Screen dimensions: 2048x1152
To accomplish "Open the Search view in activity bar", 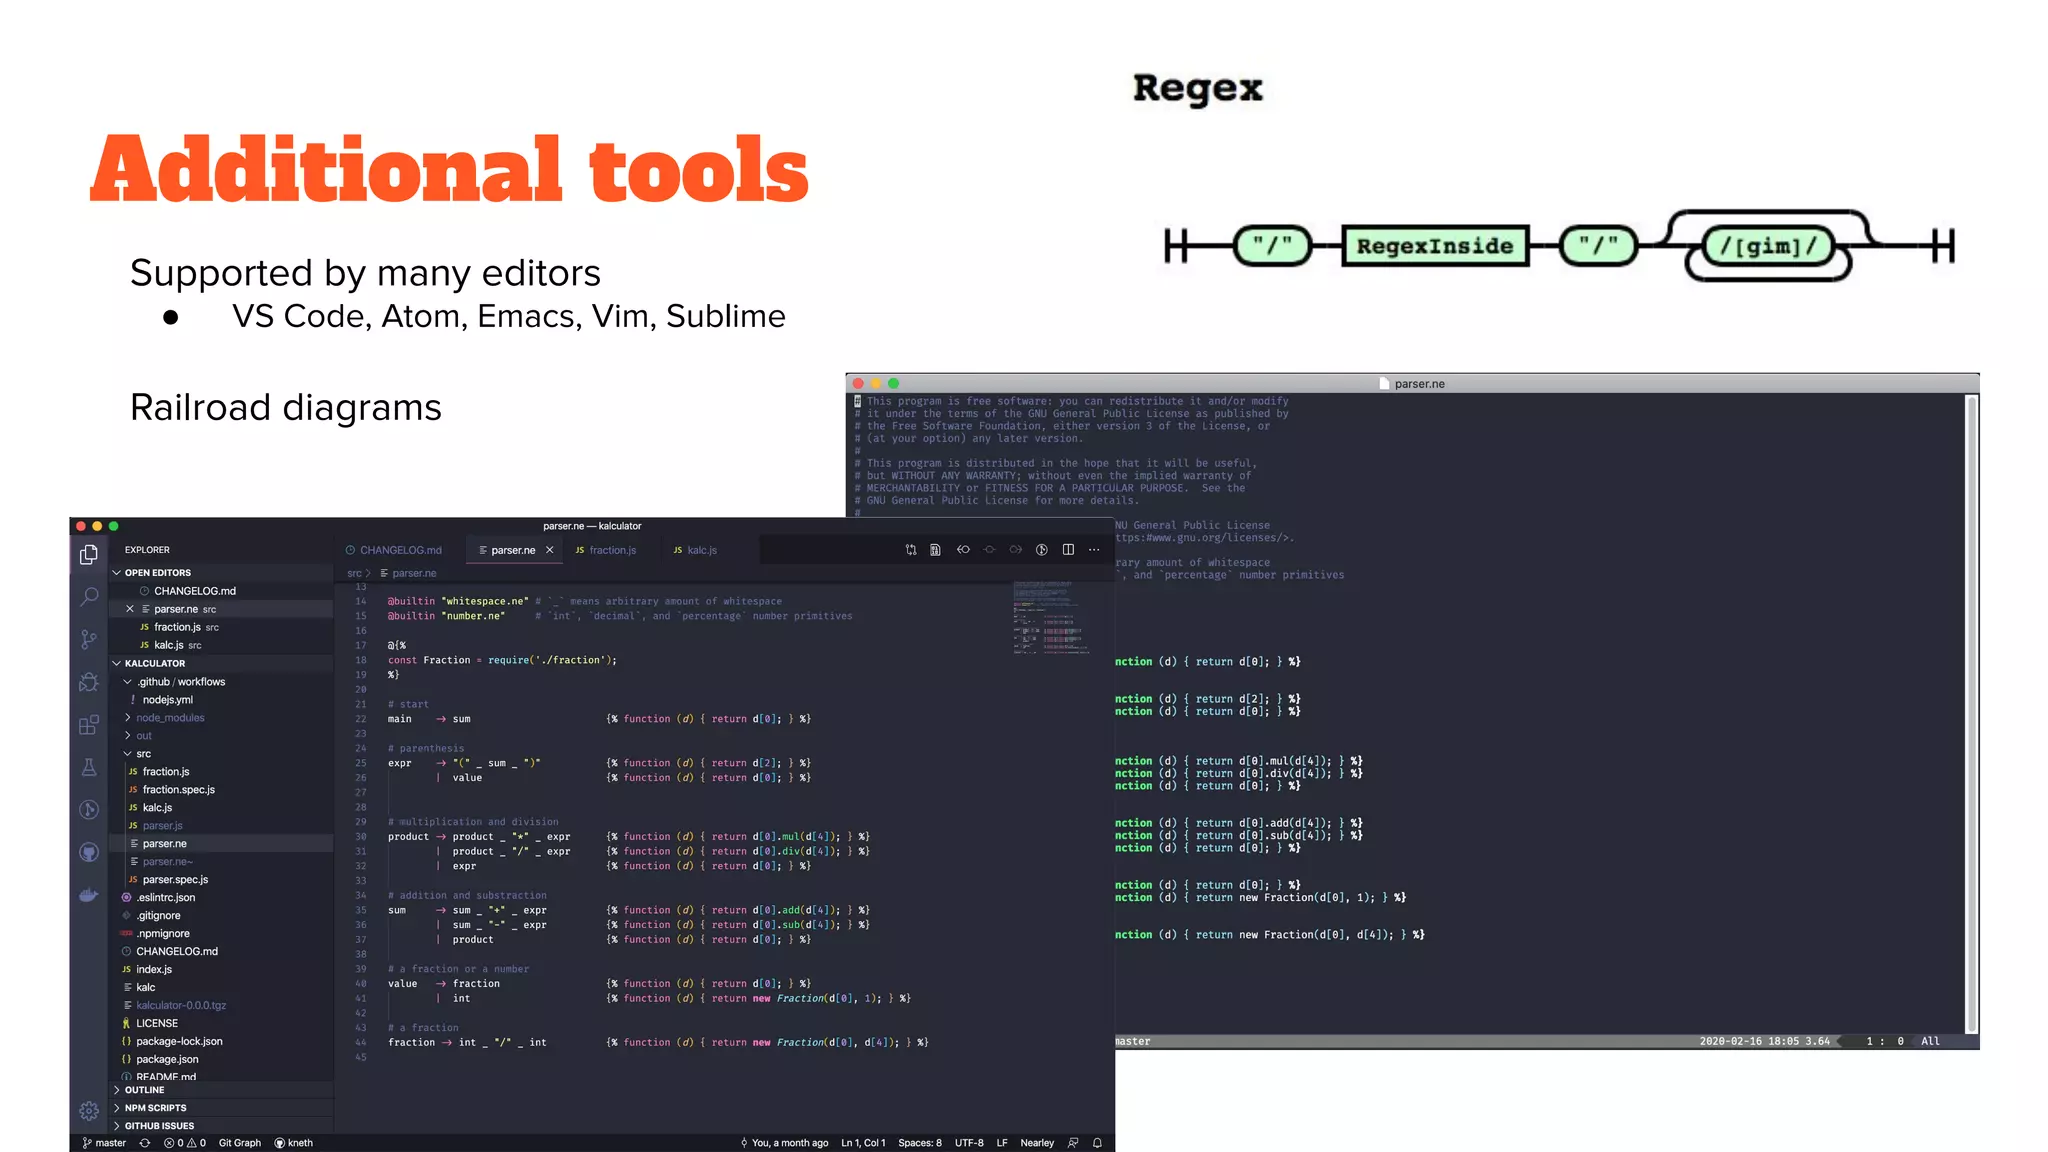I will pyautogui.click(x=89, y=597).
